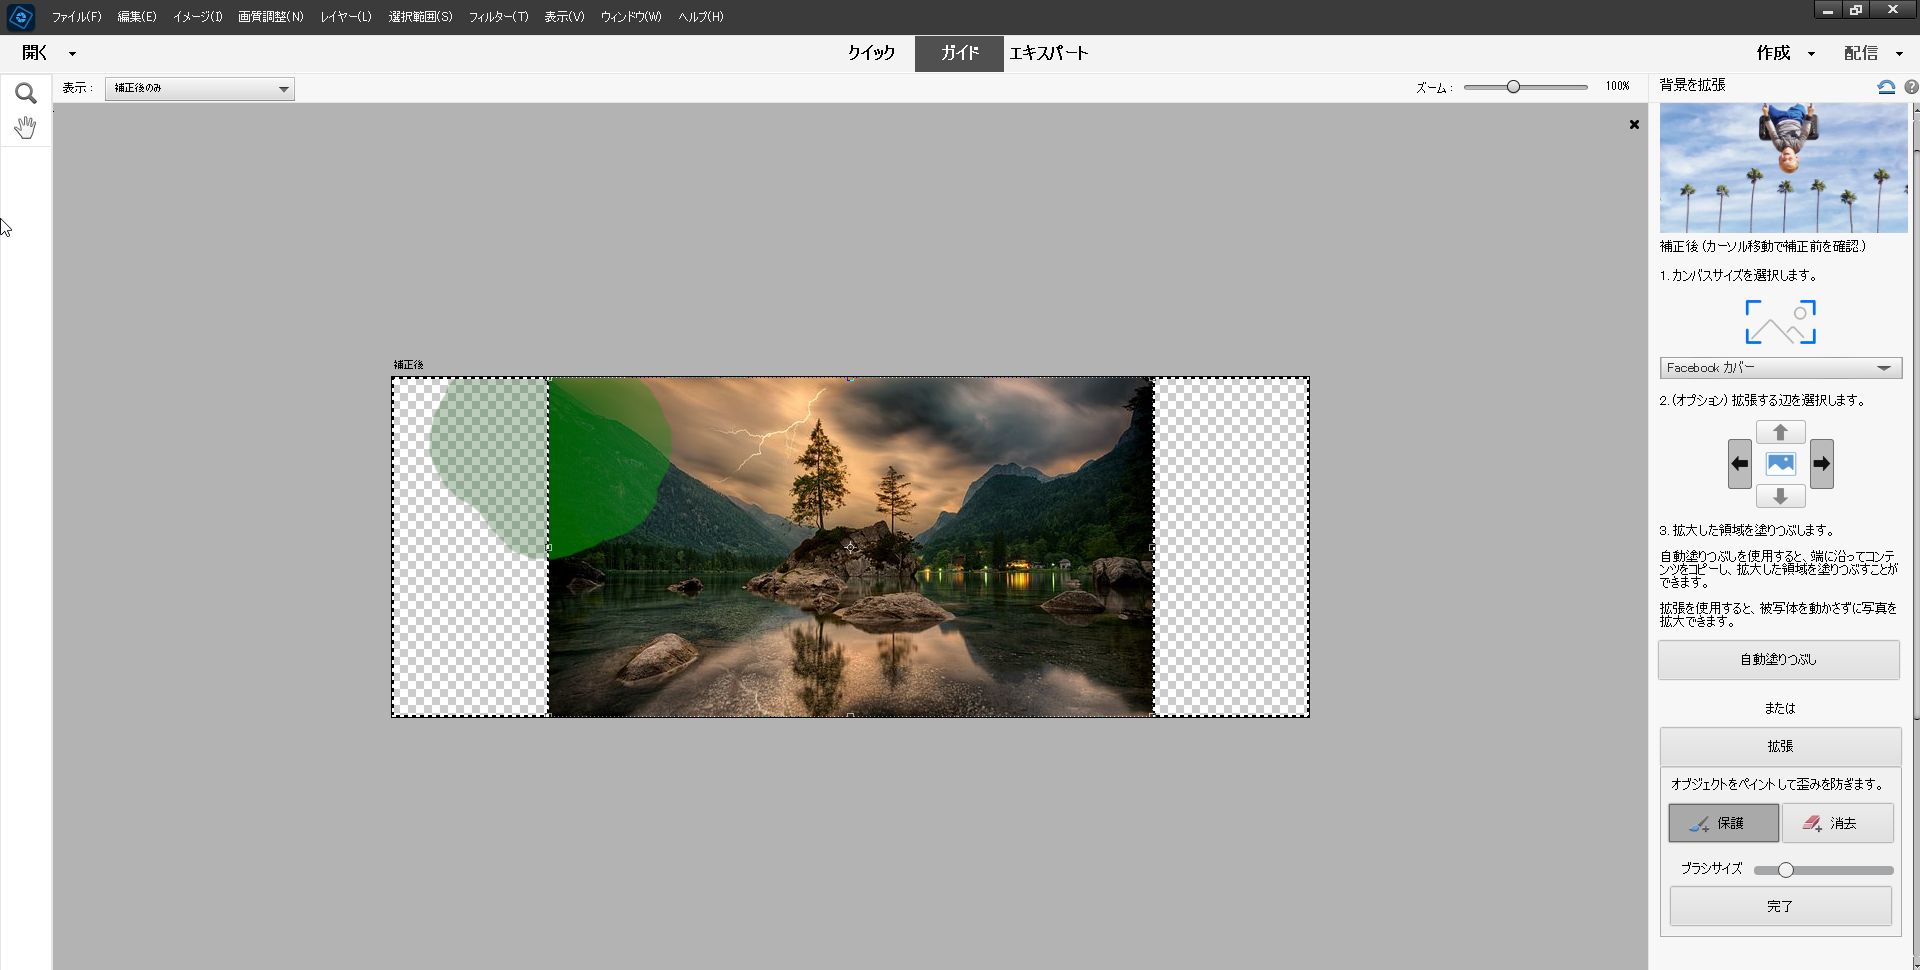Screen dimensions: 1920x970
Task: Open the ウィンドウ(W) menu
Action: [631, 17]
